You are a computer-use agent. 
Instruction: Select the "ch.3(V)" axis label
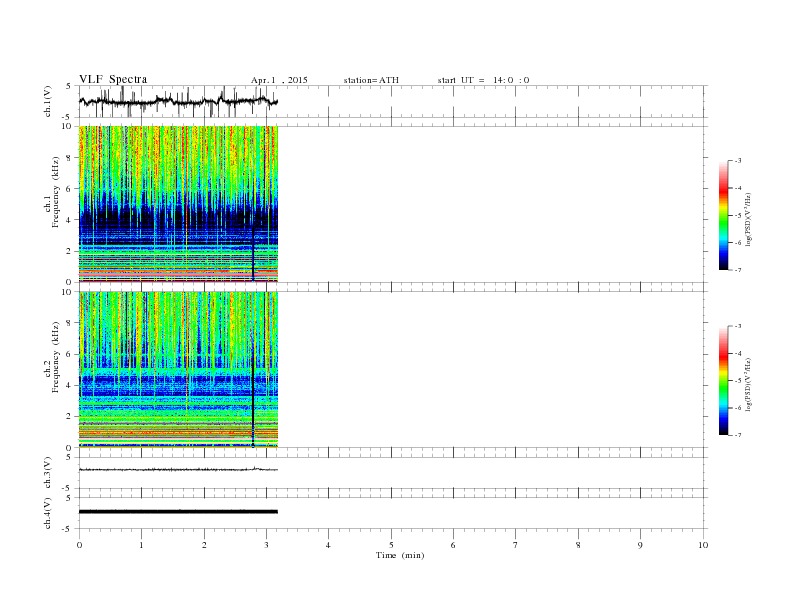48,472
